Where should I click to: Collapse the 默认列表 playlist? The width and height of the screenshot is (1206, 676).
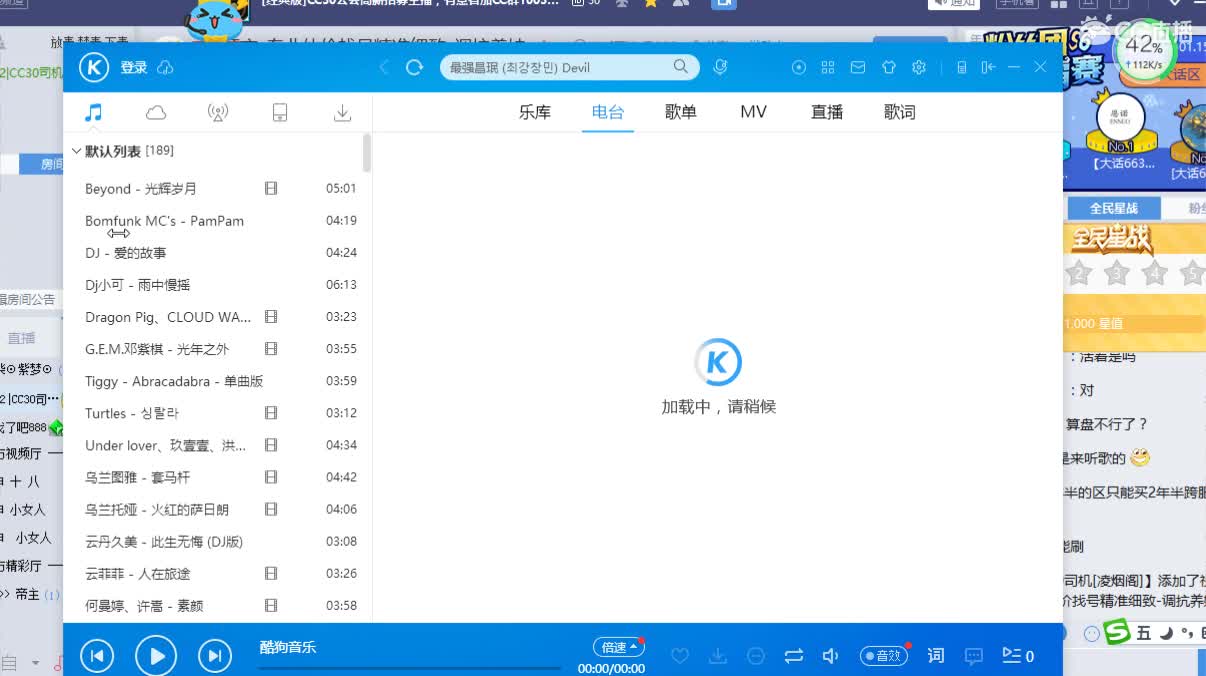pos(76,151)
